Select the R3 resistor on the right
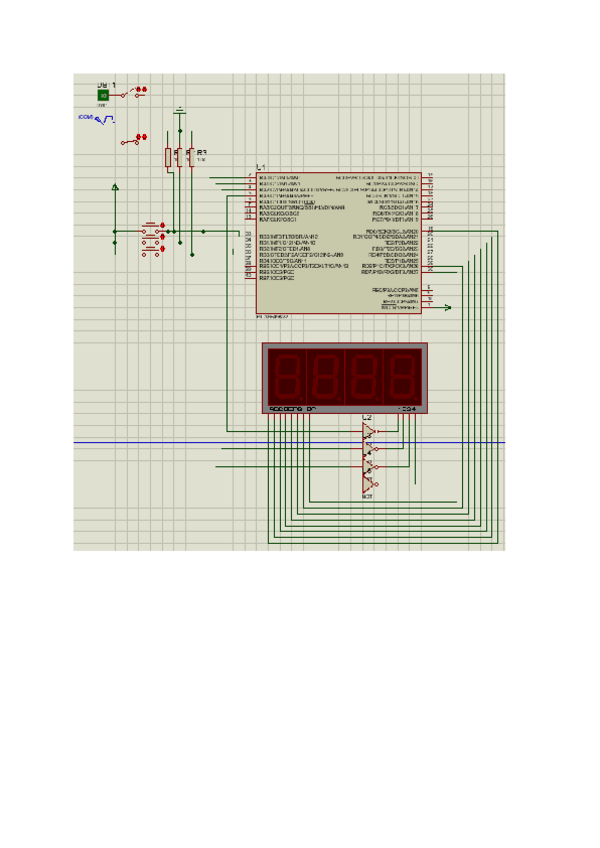600x848 pixels. 191,156
